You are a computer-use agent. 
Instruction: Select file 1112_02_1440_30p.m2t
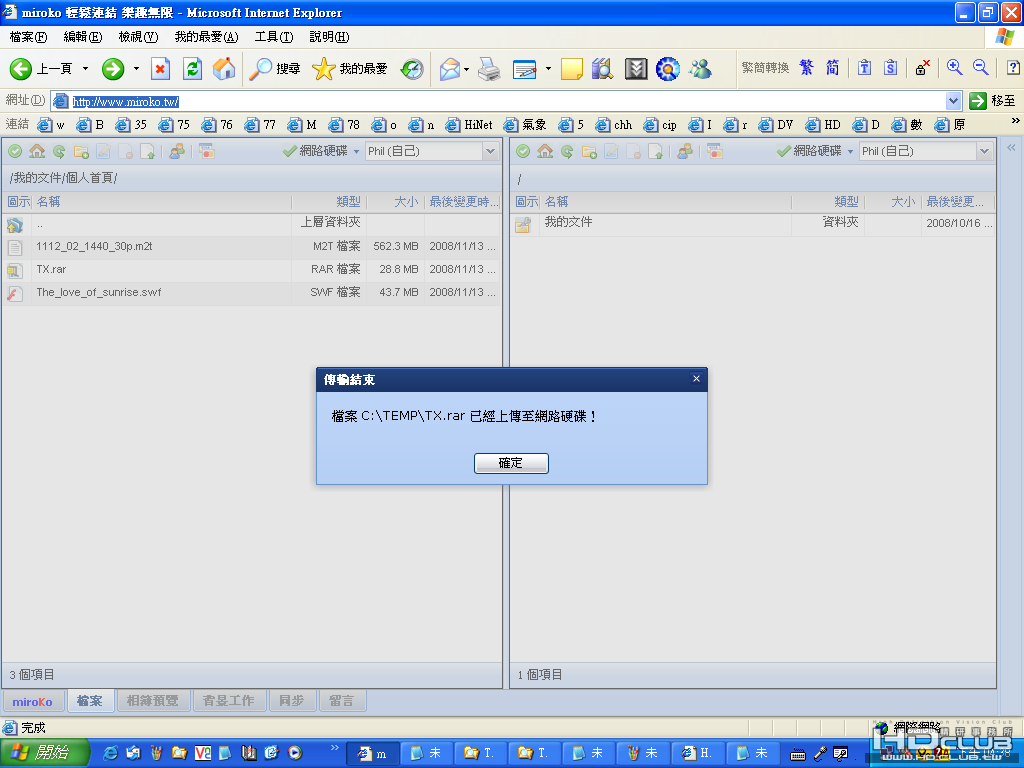251,247
